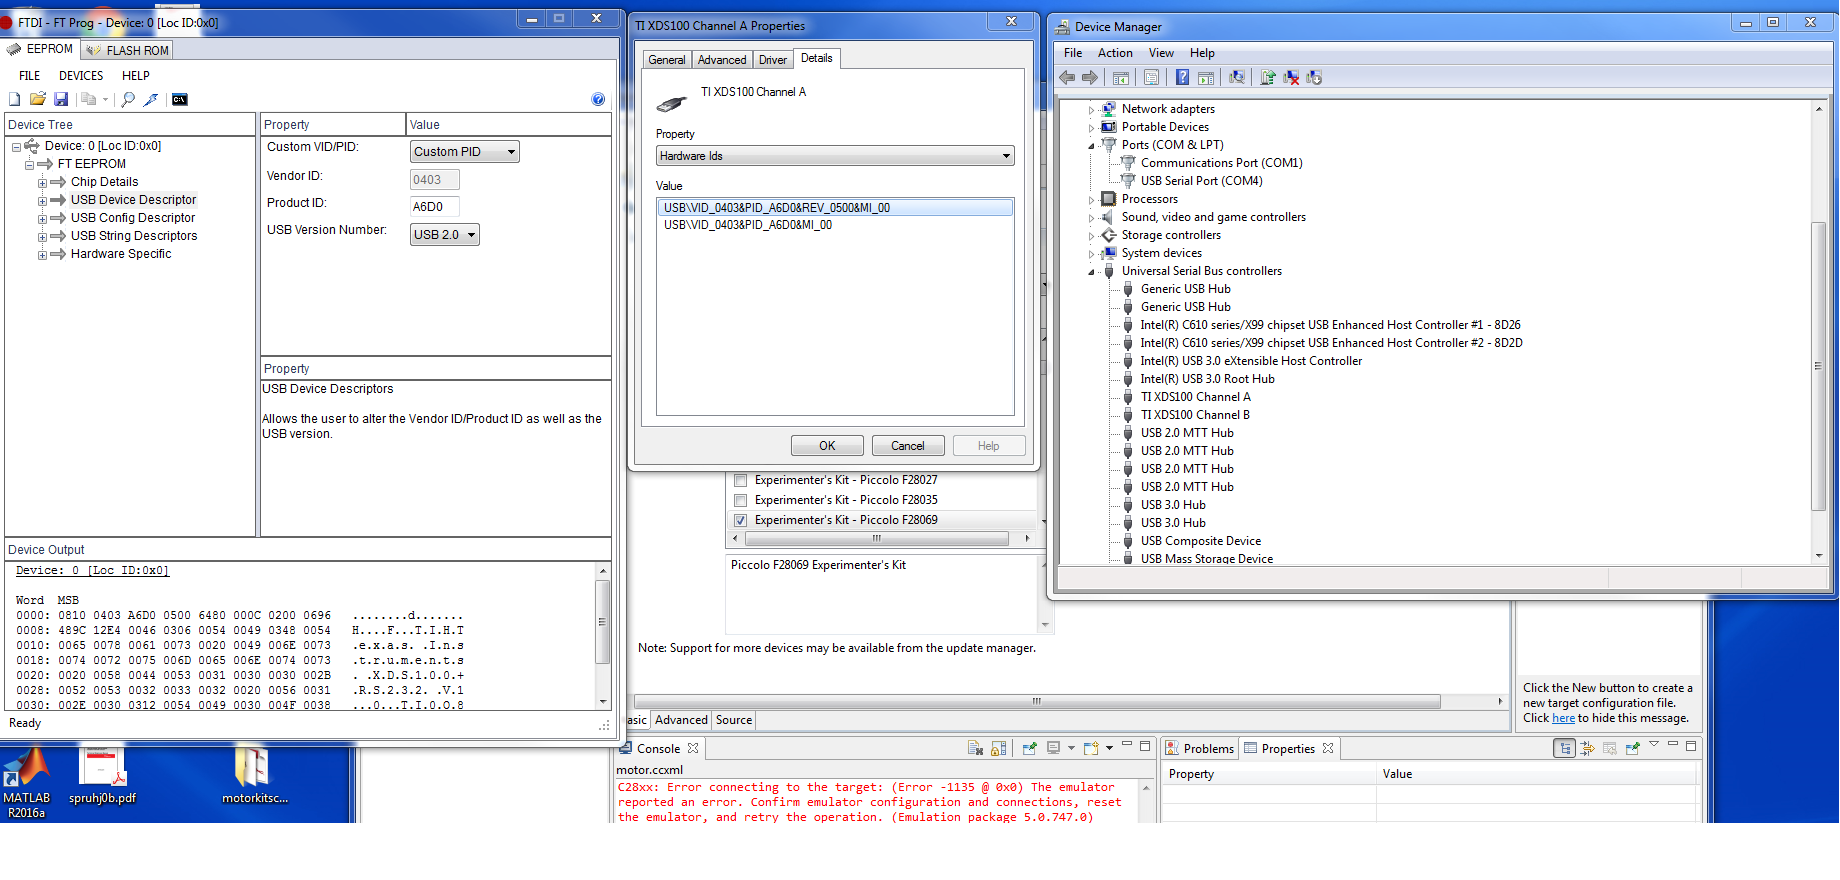Viewport: 1840px width, 880px height.
Task: Open the Hardware Ids property dropdown
Action: (835, 156)
